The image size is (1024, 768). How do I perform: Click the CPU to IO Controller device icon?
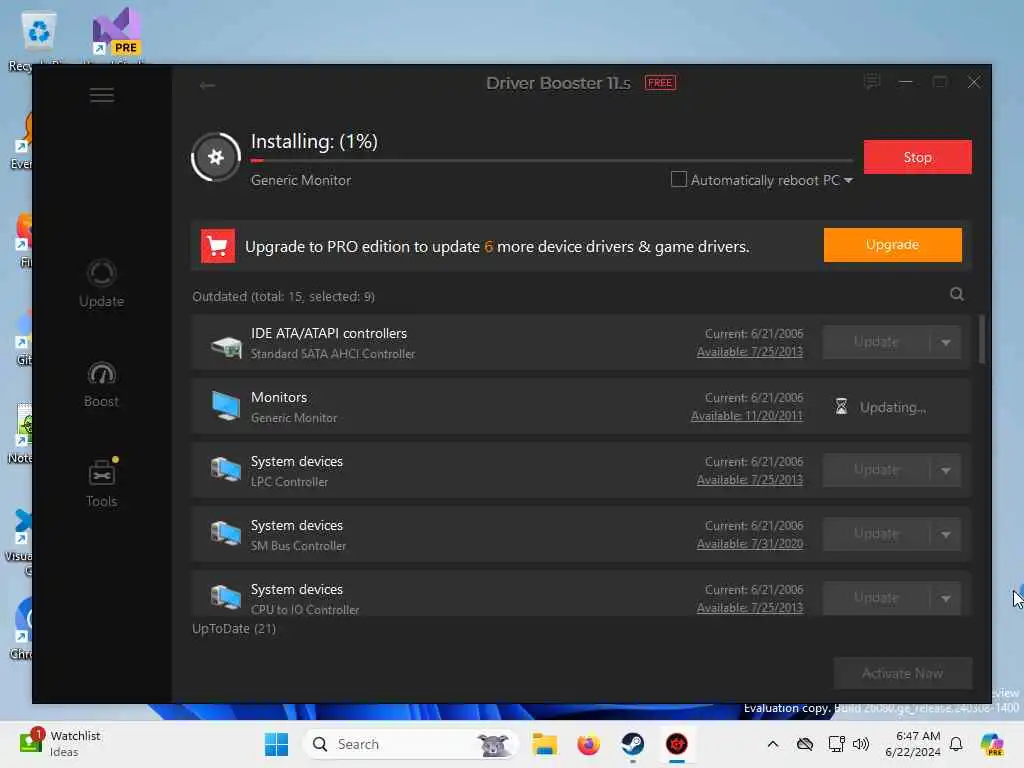226,597
